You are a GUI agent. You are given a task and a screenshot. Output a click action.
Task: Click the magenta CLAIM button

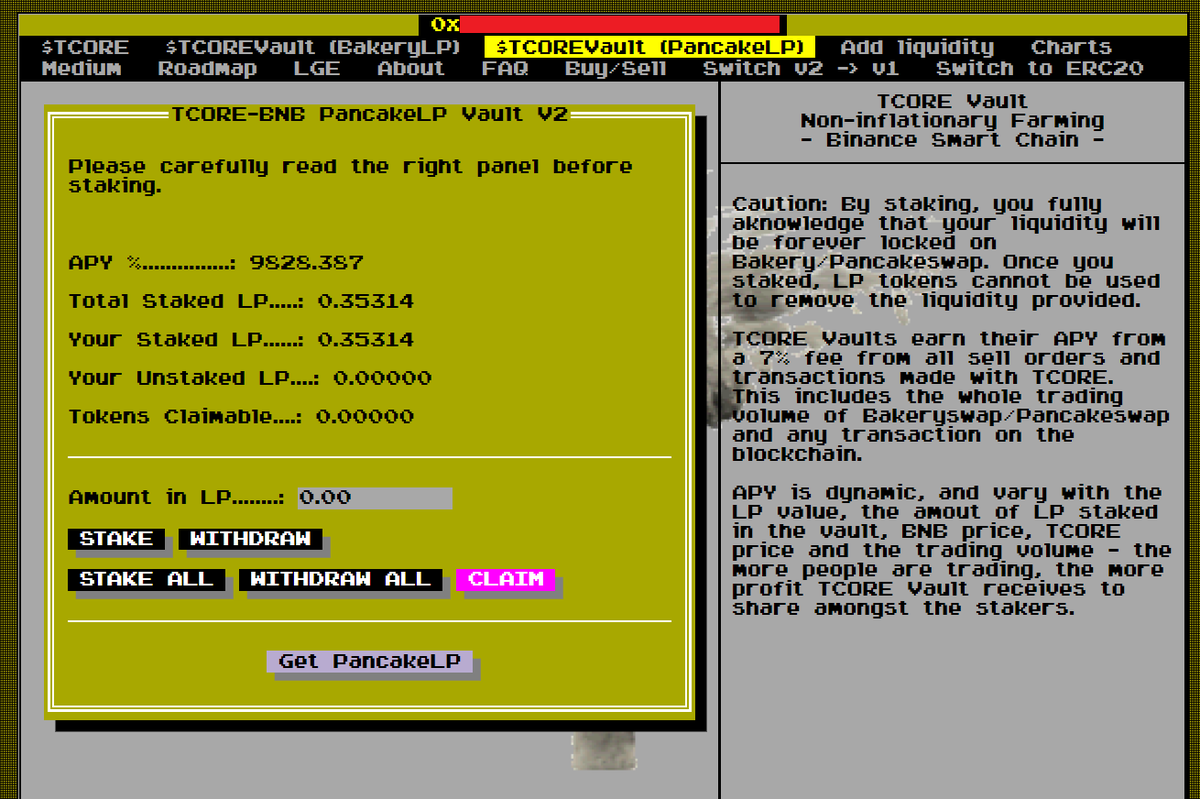click(x=505, y=579)
